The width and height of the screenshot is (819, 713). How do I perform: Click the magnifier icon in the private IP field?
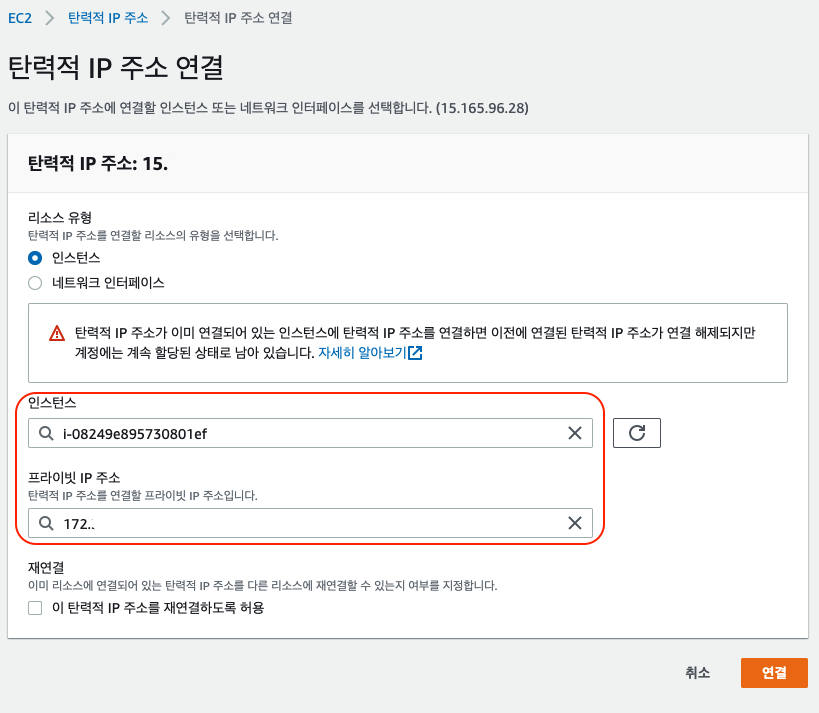pyautogui.click(x=45, y=523)
